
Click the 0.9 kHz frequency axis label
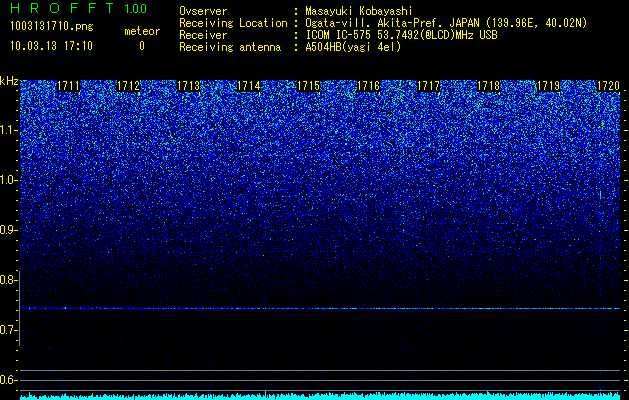pos(8,230)
